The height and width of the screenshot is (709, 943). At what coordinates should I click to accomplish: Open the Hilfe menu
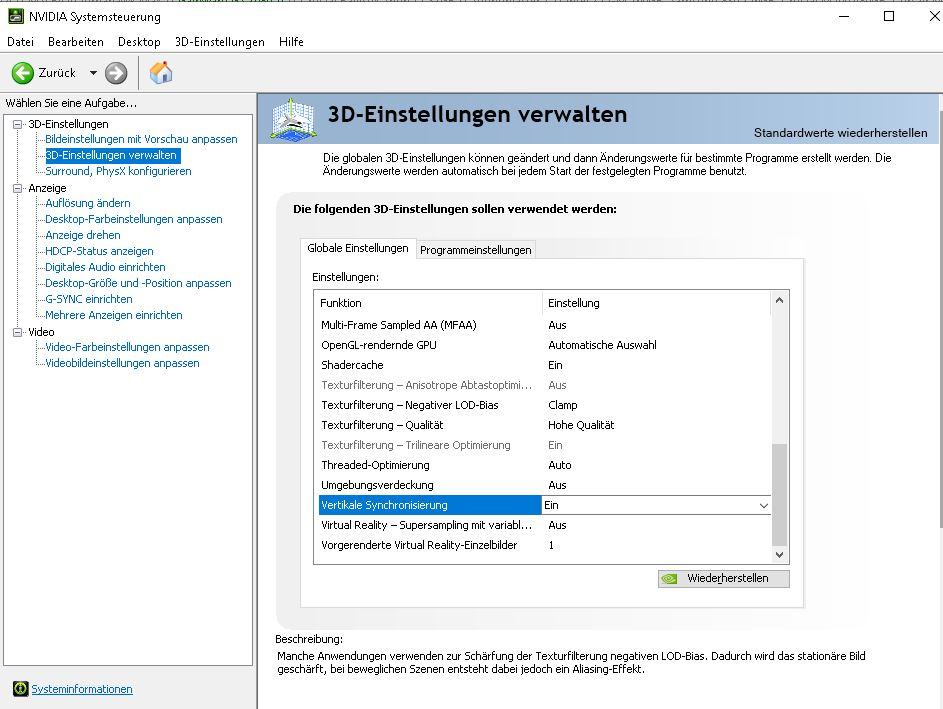(x=291, y=41)
